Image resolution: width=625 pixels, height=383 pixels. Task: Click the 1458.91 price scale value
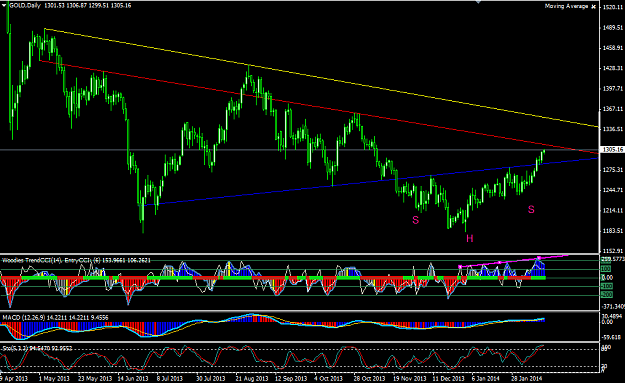pos(613,48)
